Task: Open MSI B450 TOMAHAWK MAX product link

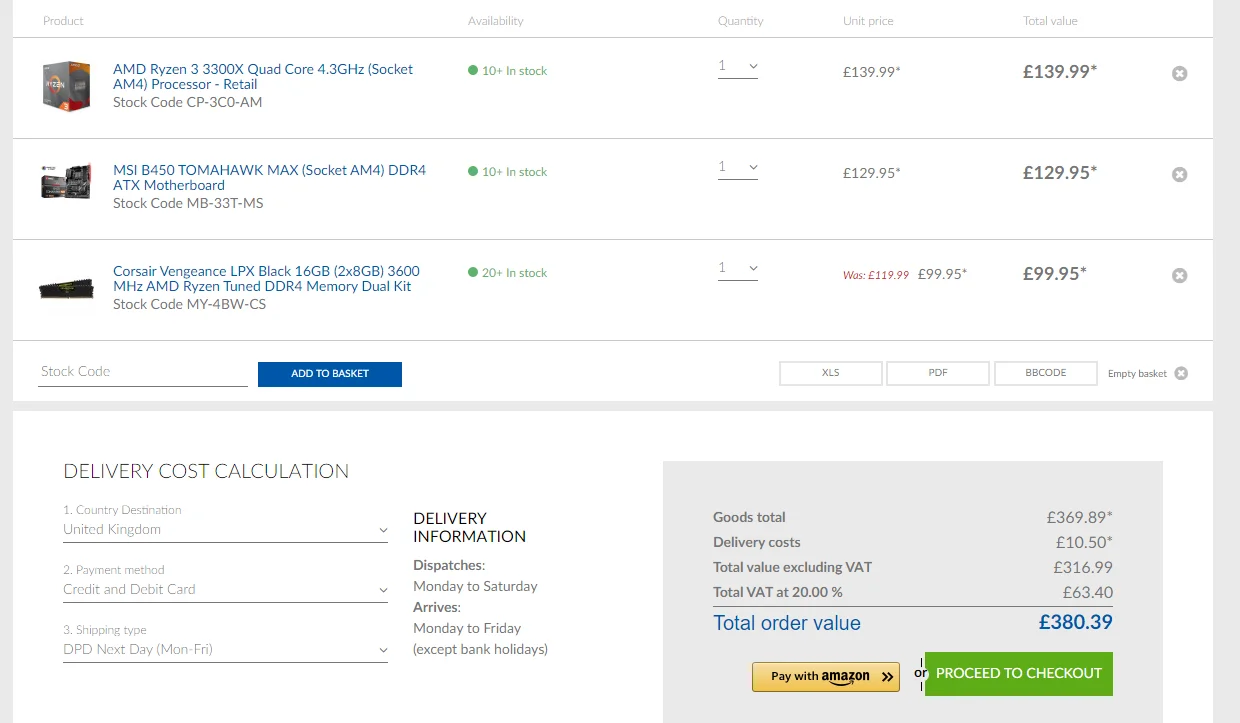Action: tap(269, 178)
